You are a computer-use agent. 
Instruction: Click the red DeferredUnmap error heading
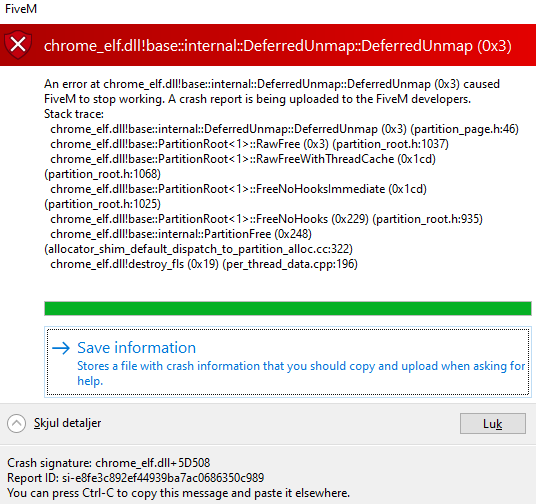click(x=278, y=45)
